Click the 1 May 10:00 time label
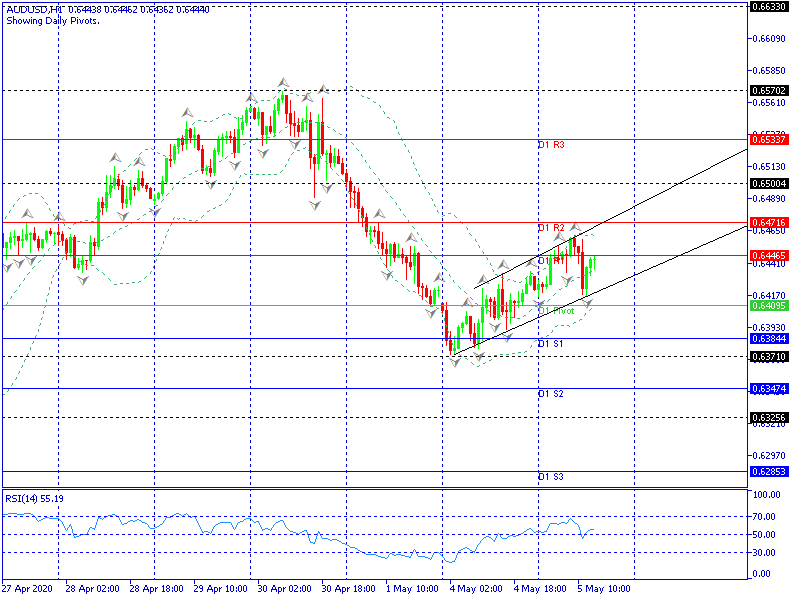 (412, 589)
